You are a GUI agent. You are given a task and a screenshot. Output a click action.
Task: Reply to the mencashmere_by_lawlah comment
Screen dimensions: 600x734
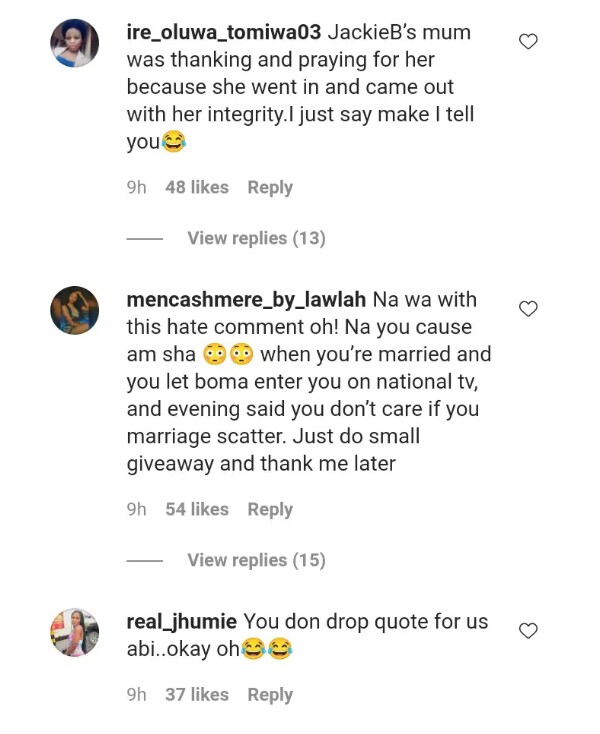270,509
